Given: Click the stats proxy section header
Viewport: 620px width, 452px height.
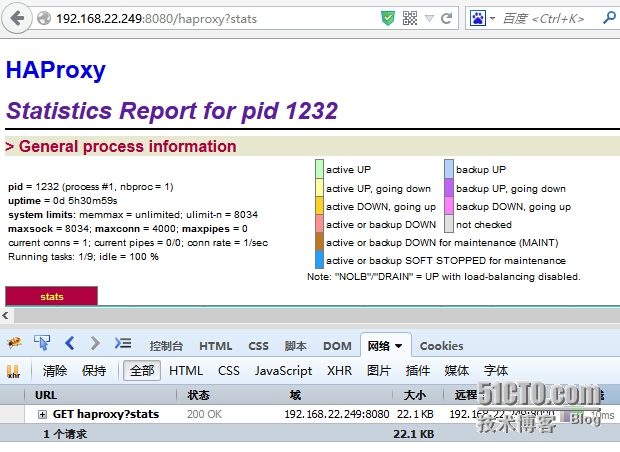Looking at the screenshot, I should coord(51,296).
